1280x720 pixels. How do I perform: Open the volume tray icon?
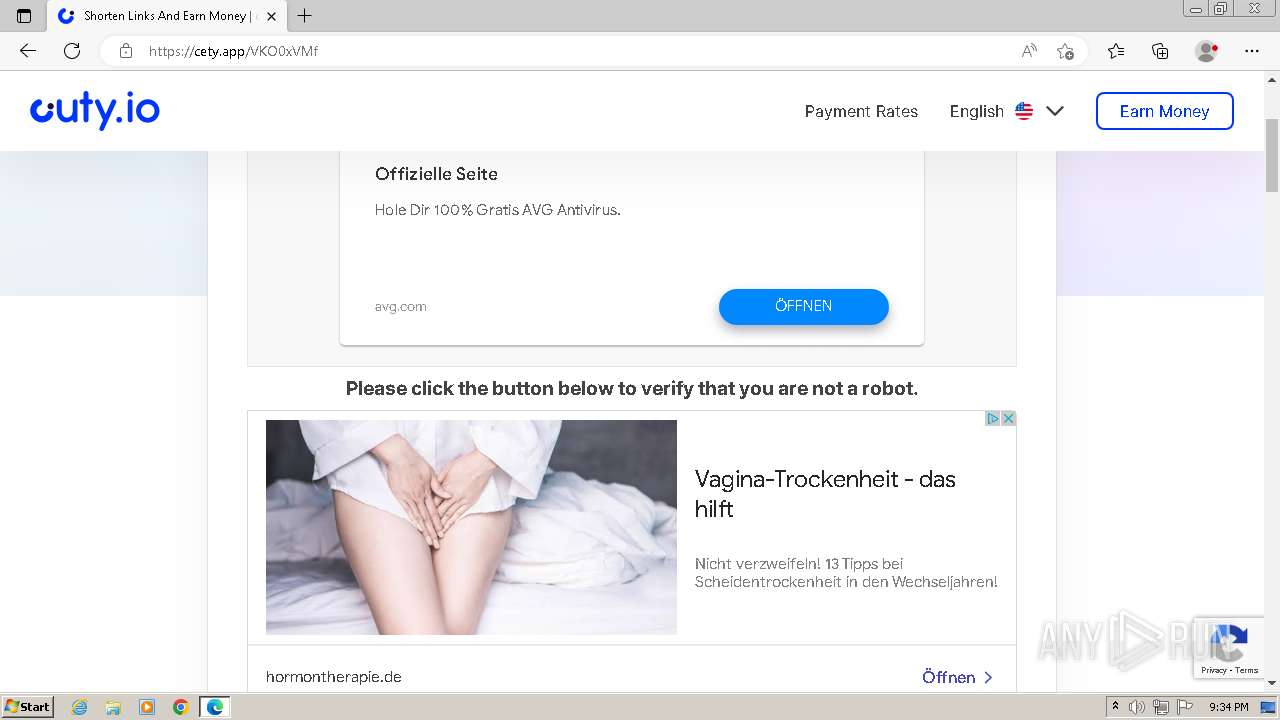tap(1136, 707)
